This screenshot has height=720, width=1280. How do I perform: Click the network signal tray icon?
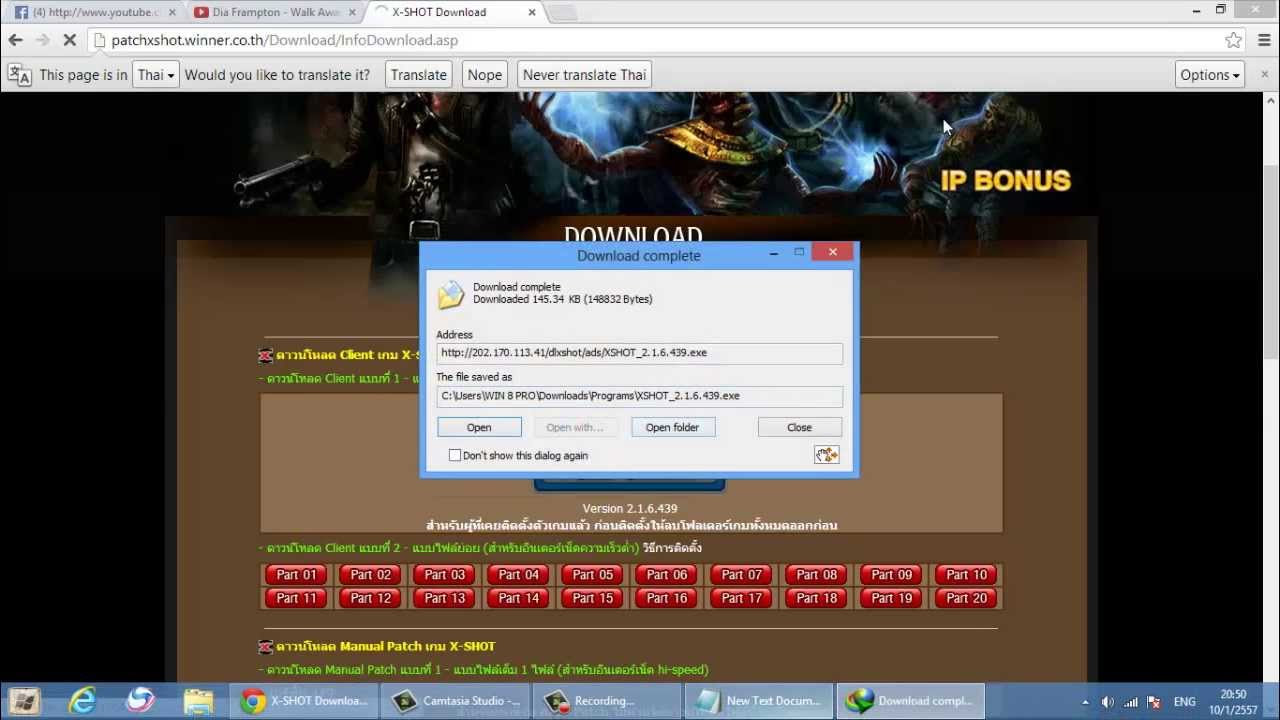1130,702
